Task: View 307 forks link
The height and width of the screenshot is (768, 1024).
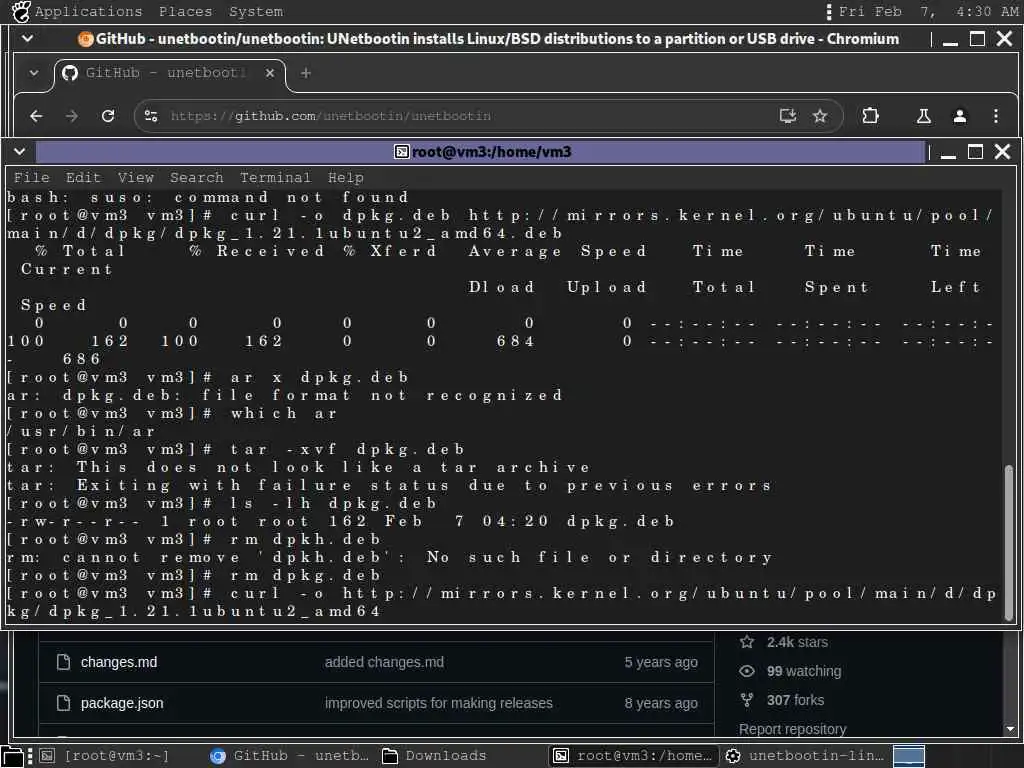Action: point(795,700)
